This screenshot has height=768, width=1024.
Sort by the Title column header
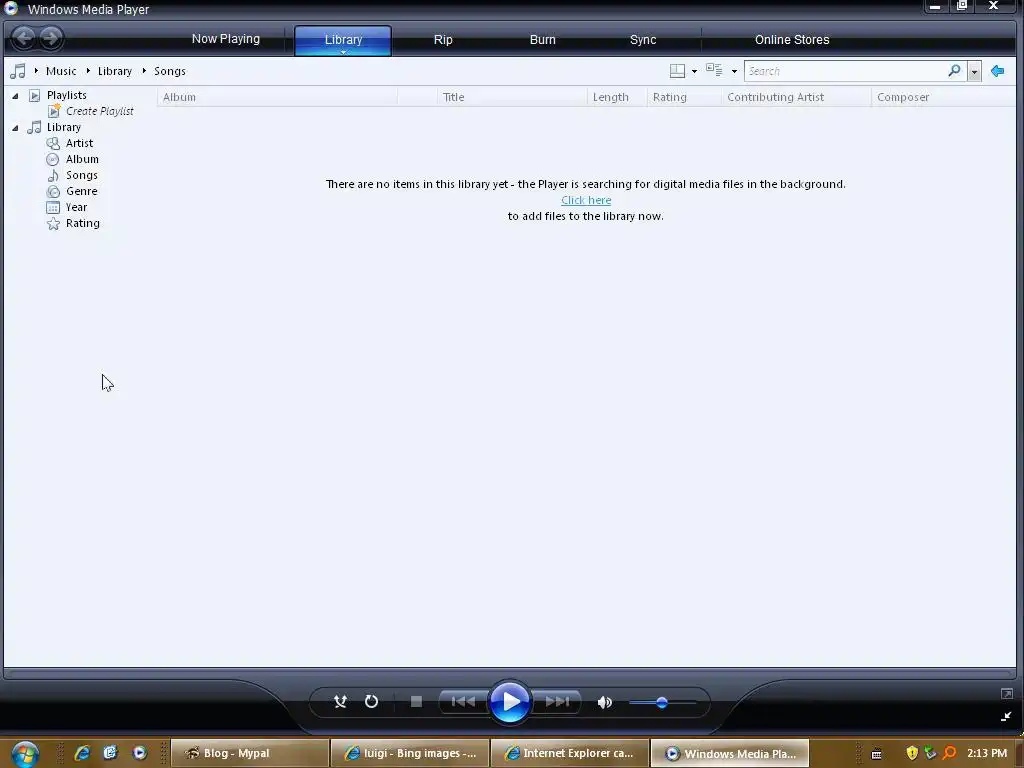tap(512, 97)
